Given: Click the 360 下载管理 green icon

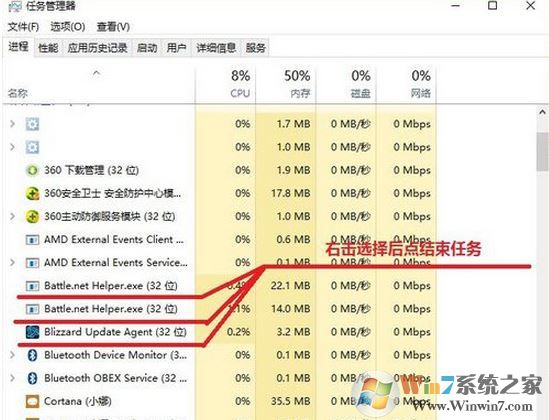Looking at the screenshot, I should click(33, 170).
